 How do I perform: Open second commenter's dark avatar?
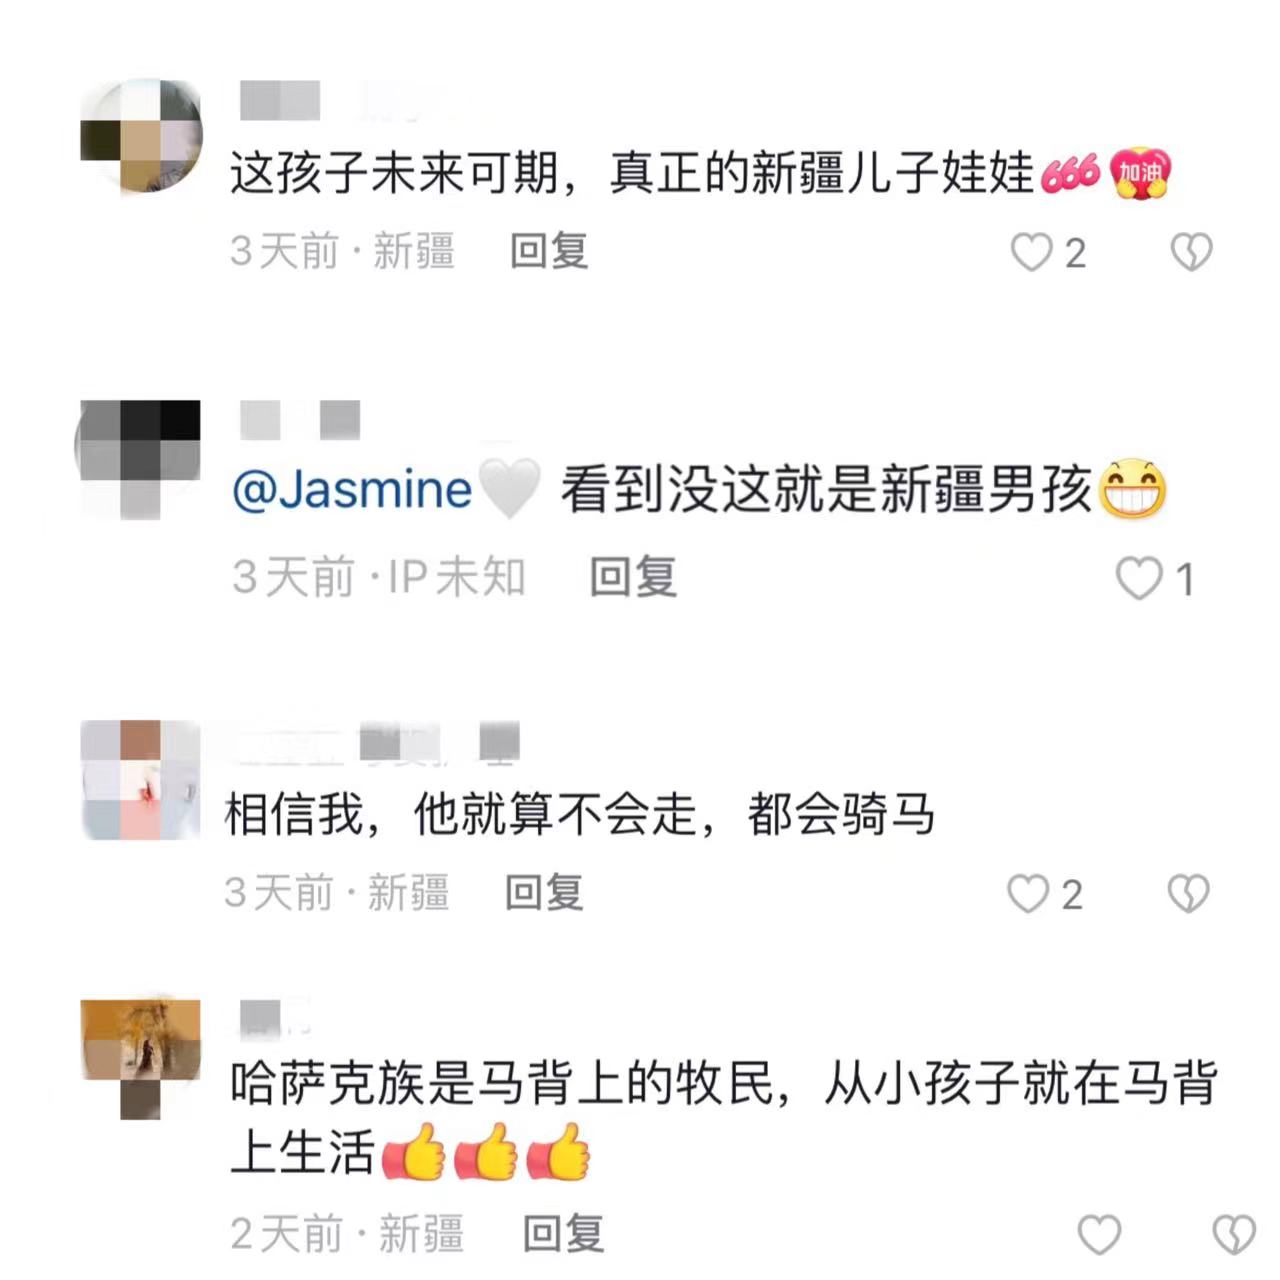pyautogui.click(x=139, y=459)
